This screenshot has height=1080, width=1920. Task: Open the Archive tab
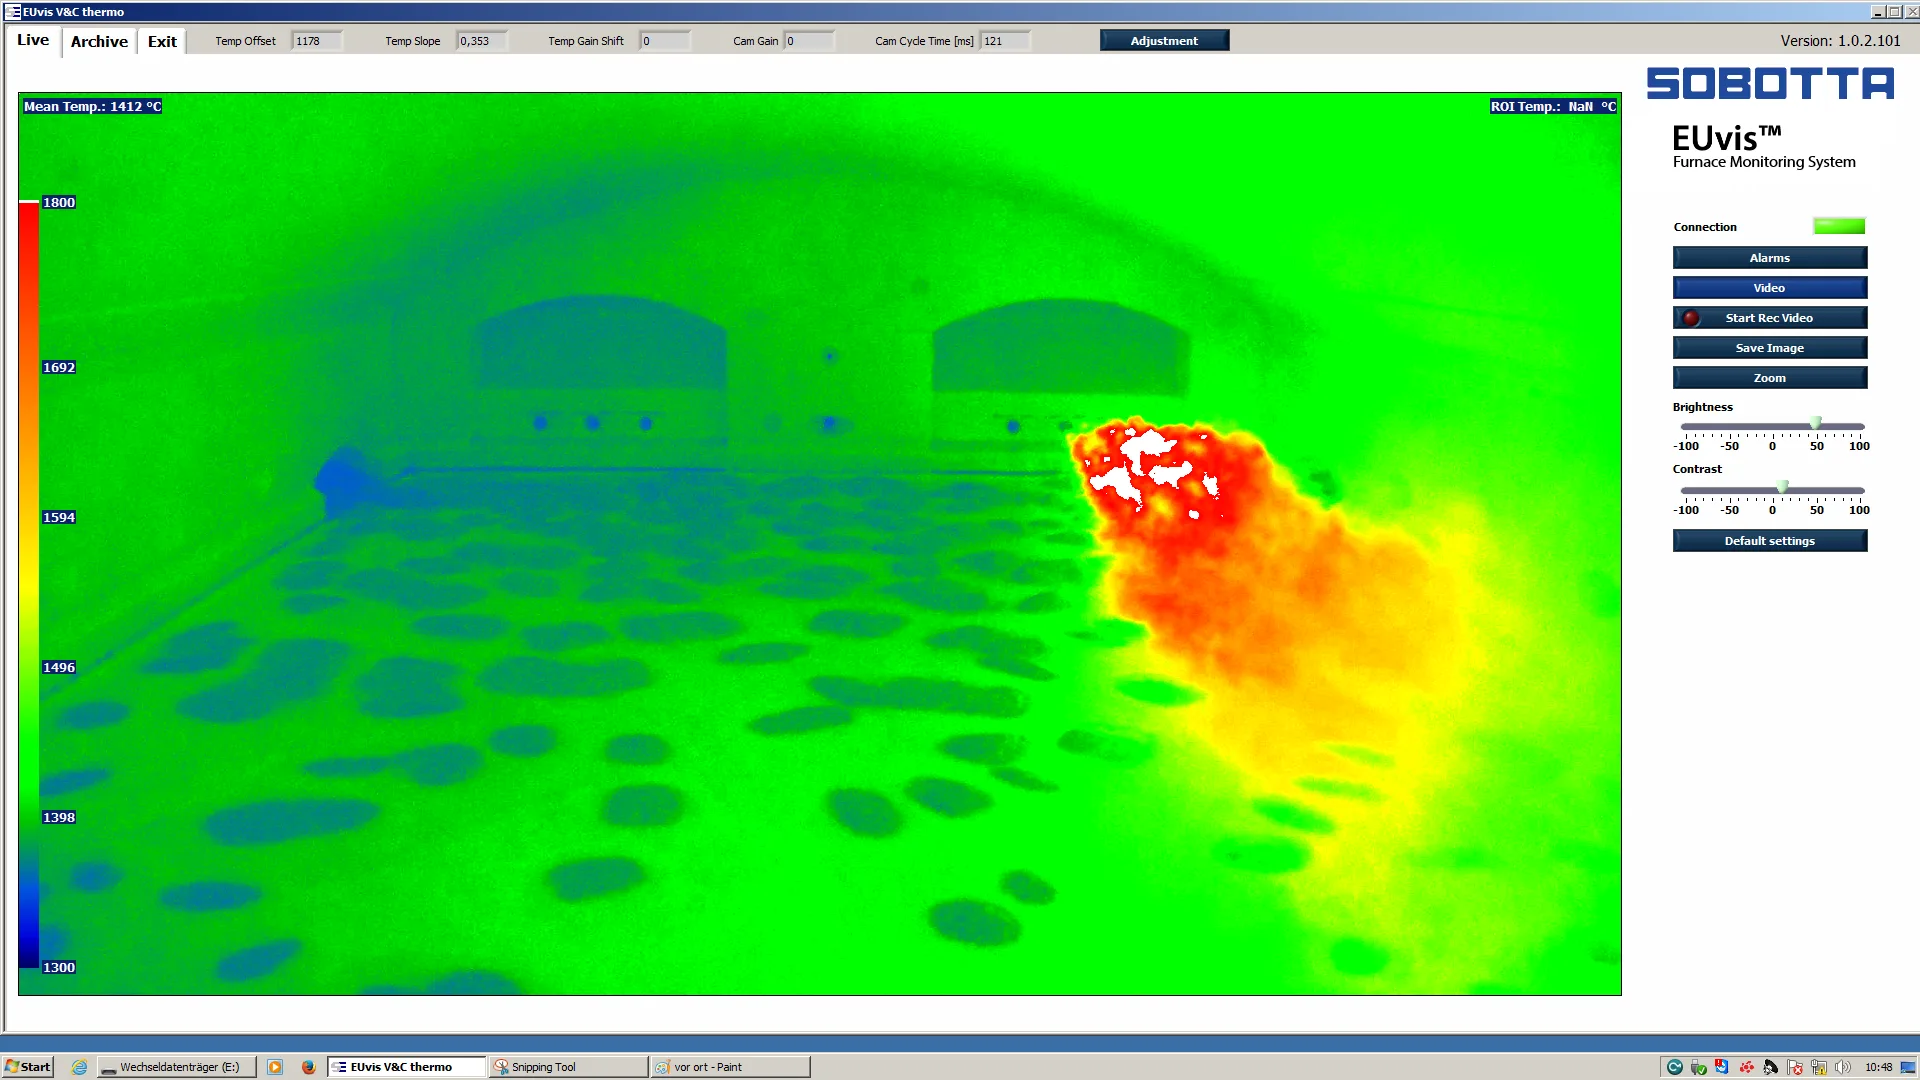click(99, 41)
